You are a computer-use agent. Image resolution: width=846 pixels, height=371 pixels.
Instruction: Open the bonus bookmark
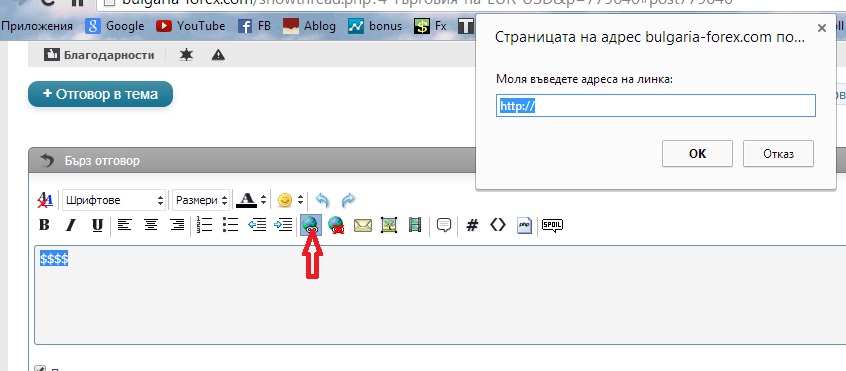[x=376, y=26]
